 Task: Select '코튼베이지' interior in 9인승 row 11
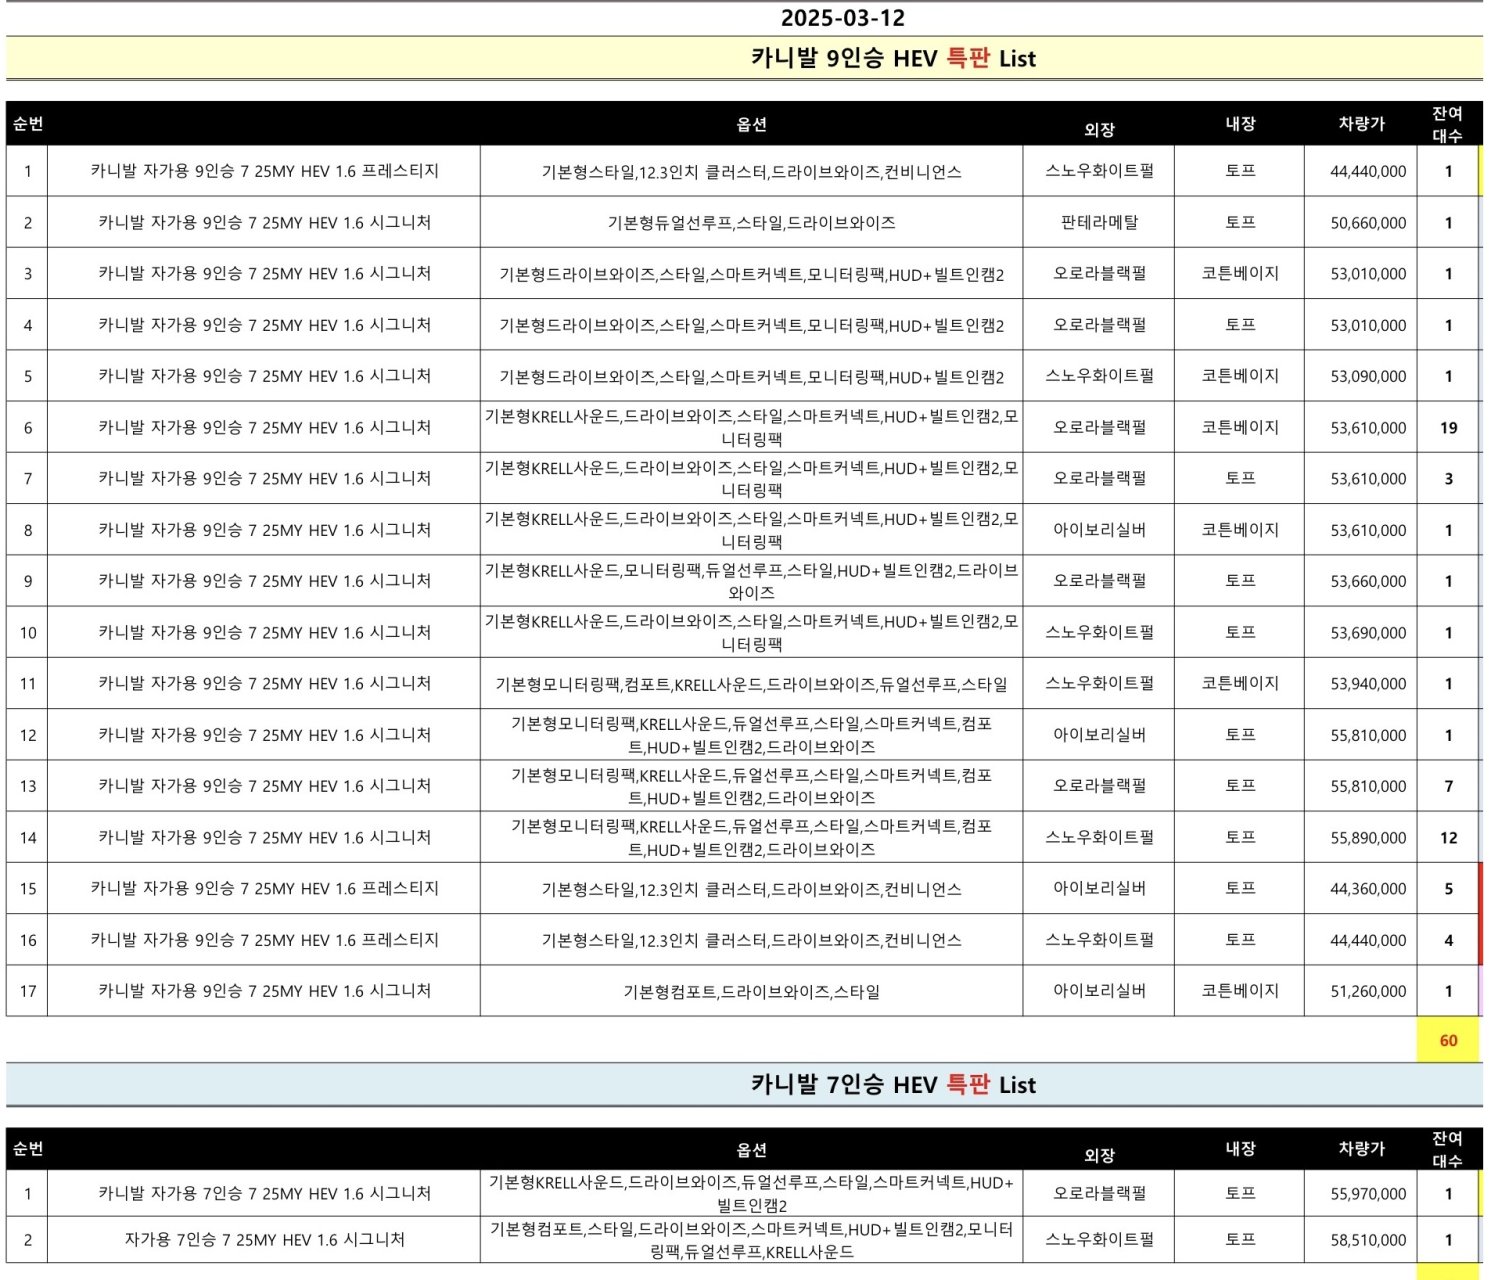[1240, 683]
